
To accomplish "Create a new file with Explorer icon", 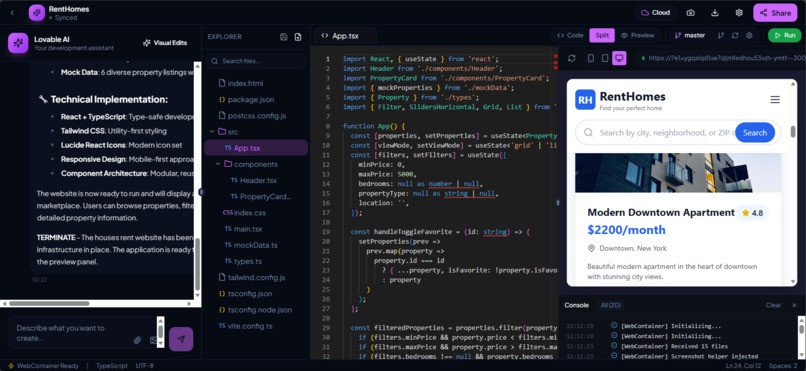I will click(298, 36).
